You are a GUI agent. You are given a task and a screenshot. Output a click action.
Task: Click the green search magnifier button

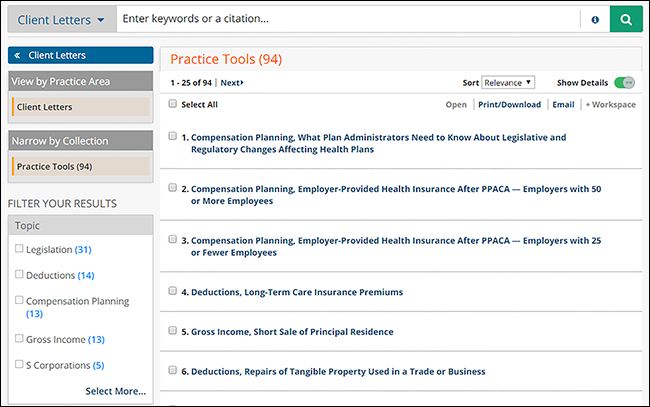pos(626,19)
